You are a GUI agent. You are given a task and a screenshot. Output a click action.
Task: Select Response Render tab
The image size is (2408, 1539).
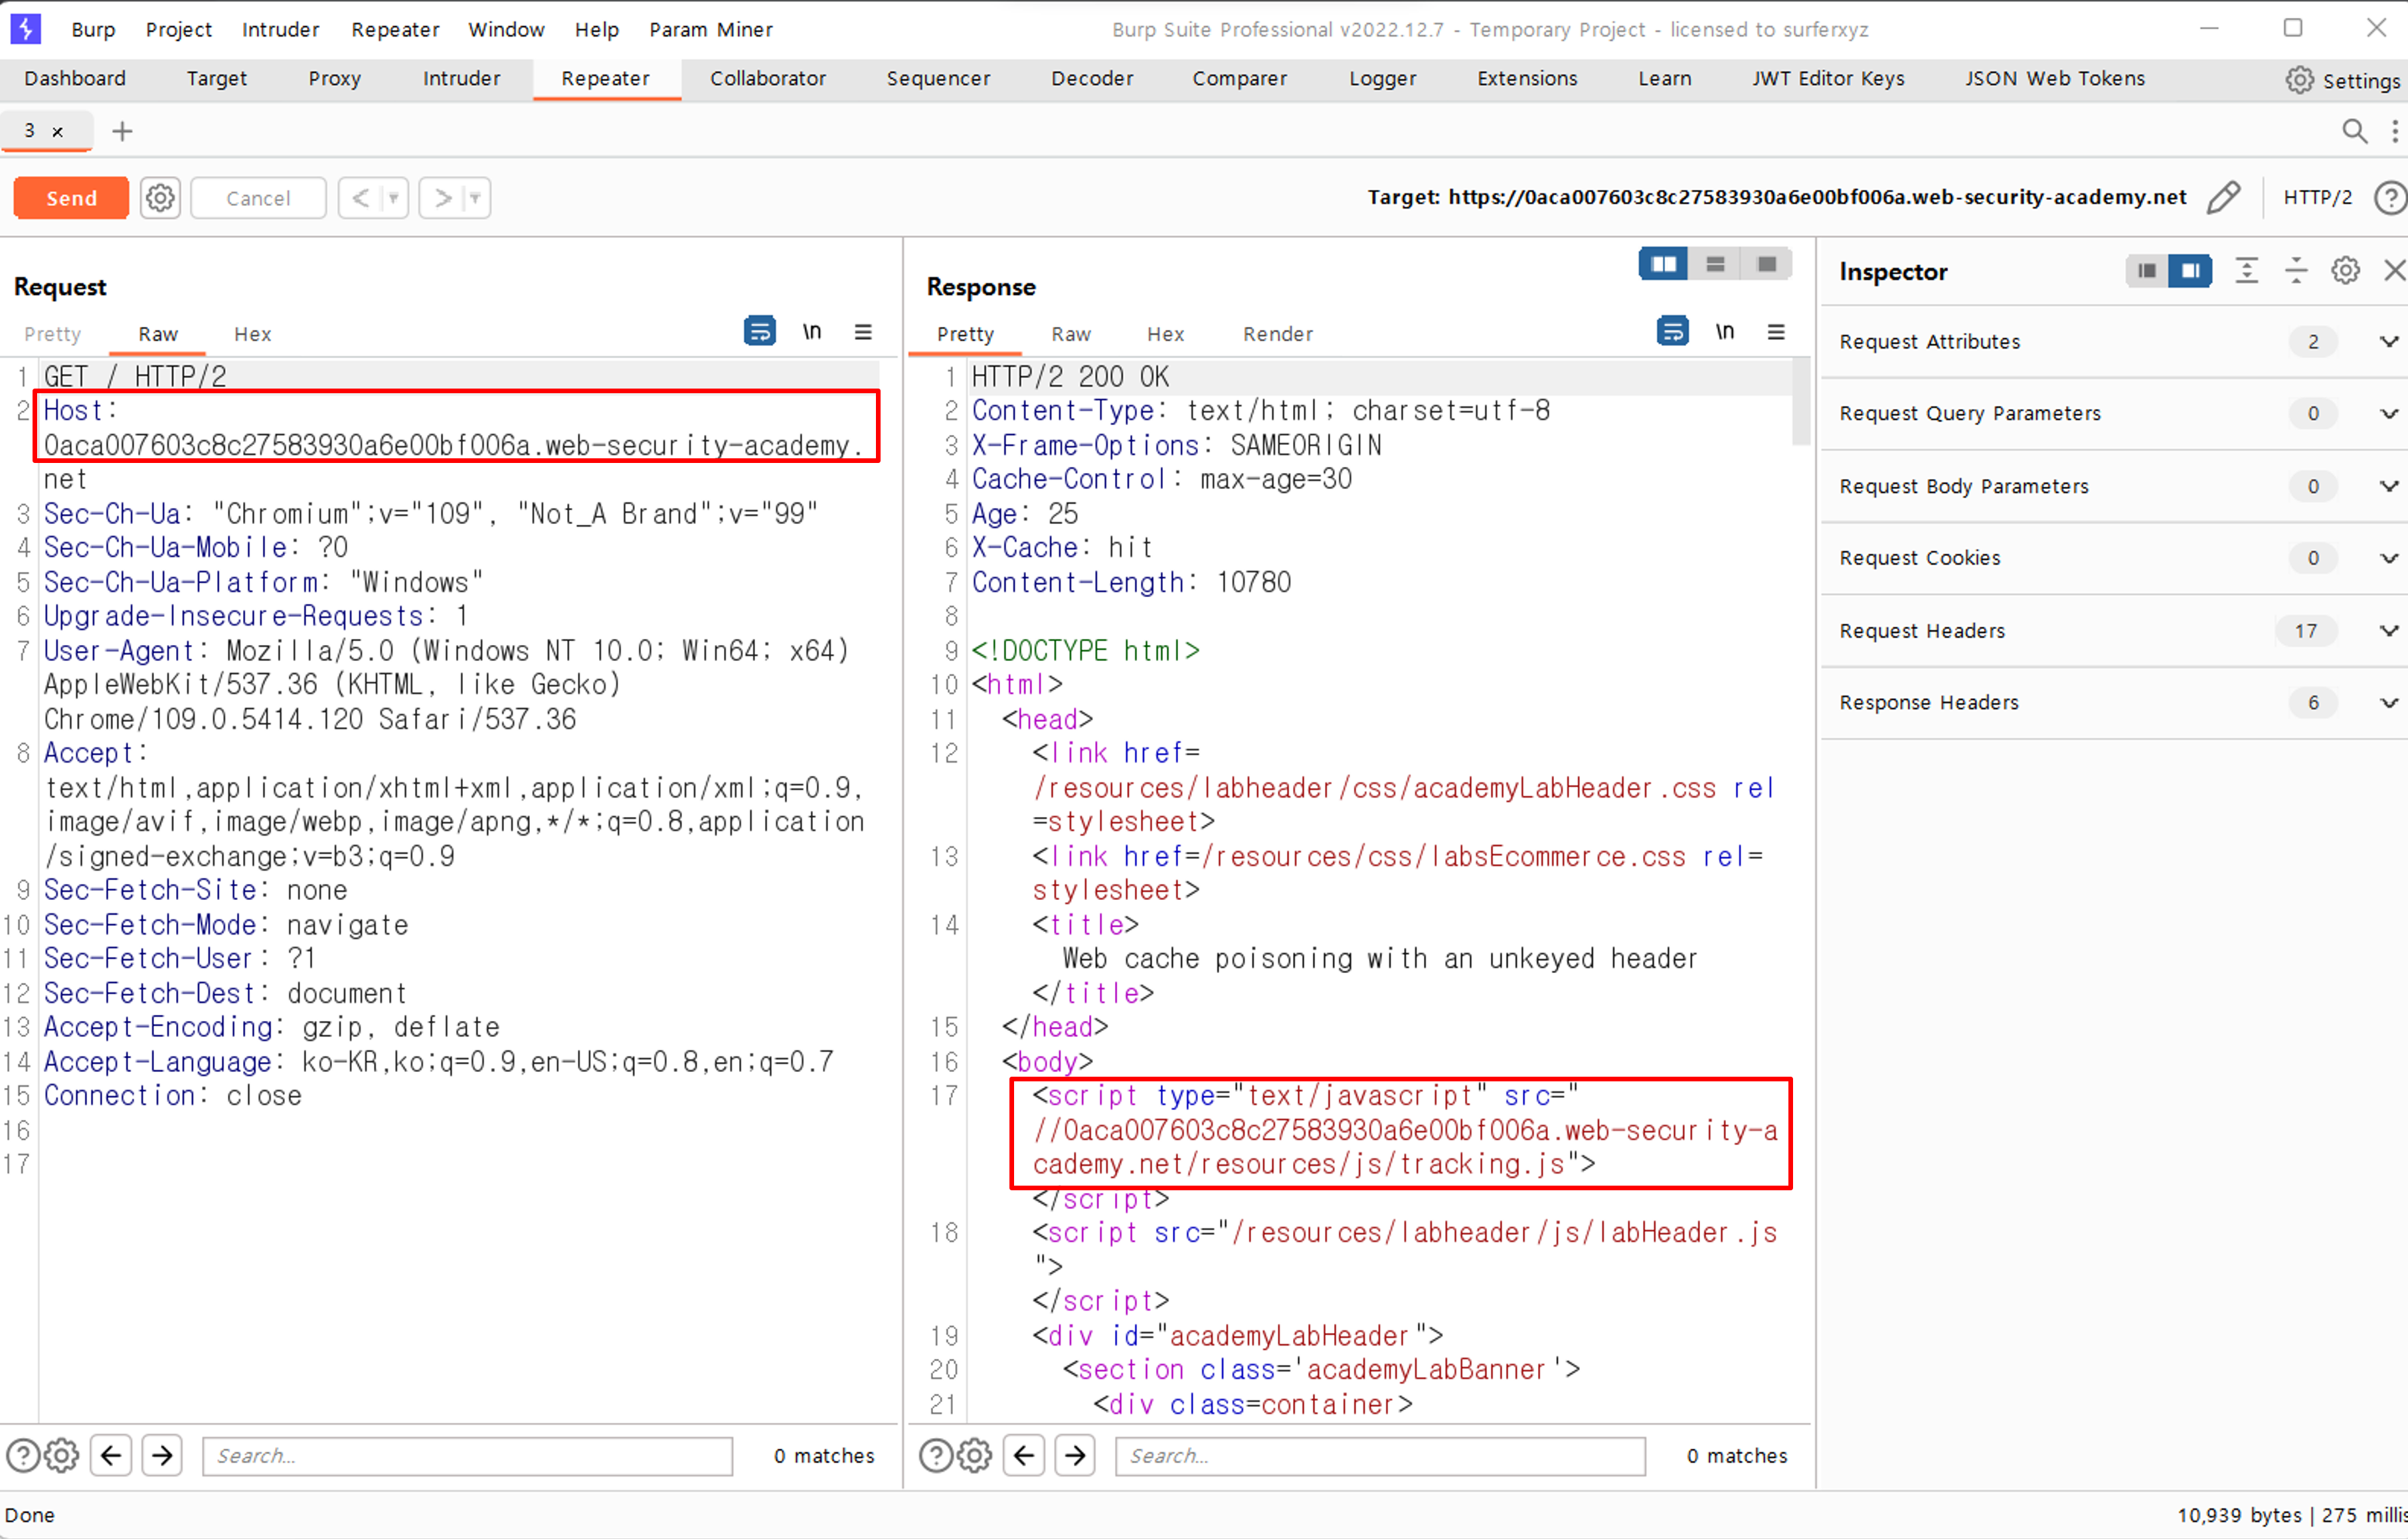point(1278,334)
